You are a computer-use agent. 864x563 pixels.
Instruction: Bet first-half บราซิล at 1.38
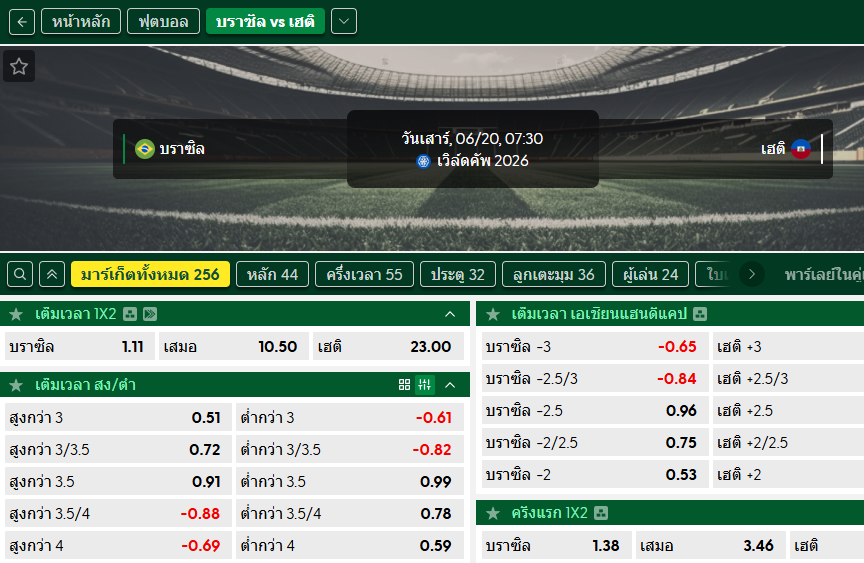point(557,545)
